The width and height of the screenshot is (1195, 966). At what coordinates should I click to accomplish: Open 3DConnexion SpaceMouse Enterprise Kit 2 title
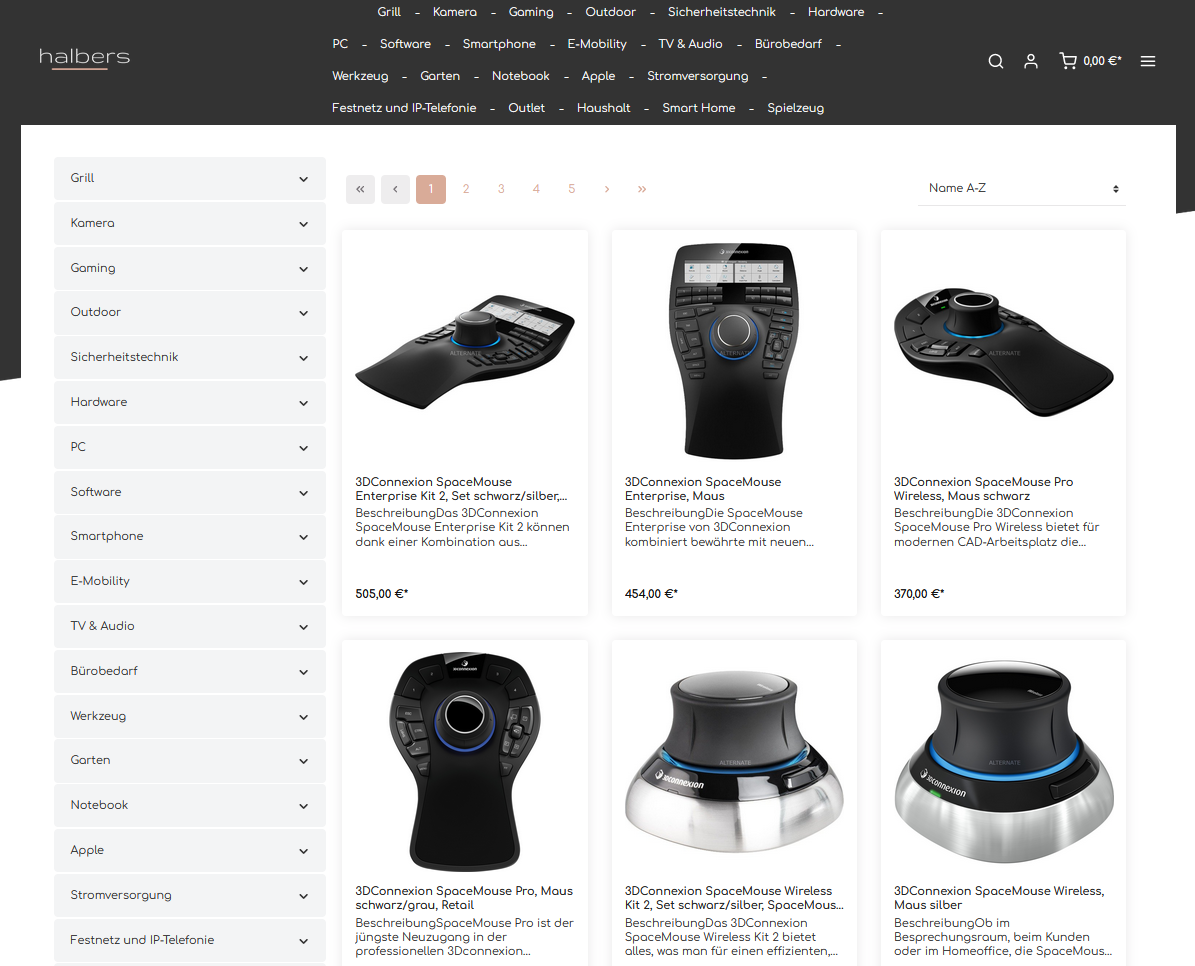tap(461, 489)
